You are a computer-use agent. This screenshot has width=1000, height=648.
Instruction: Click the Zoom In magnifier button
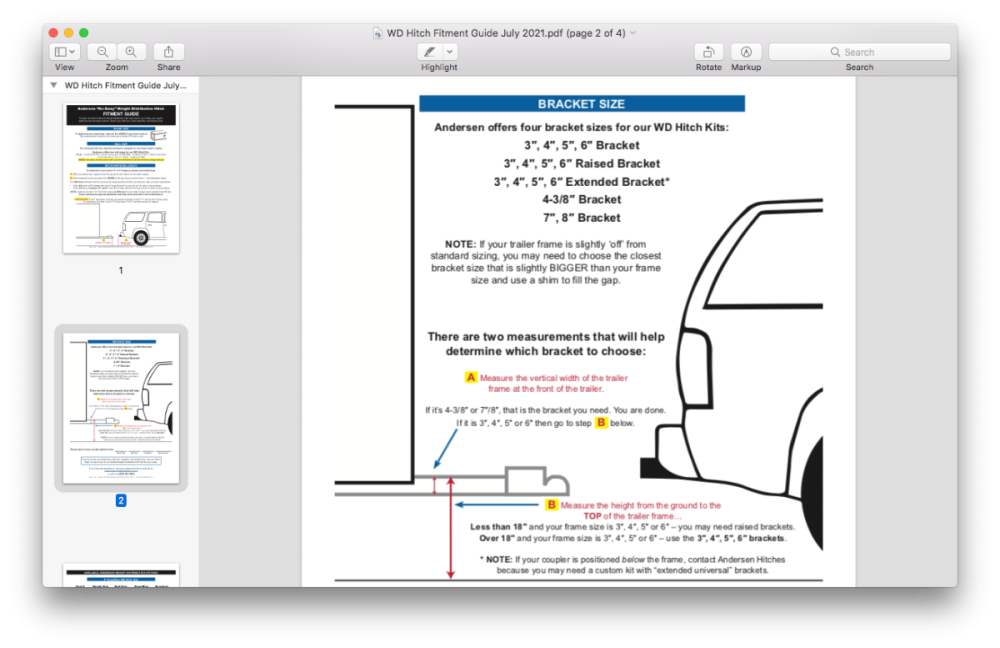(131, 51)
